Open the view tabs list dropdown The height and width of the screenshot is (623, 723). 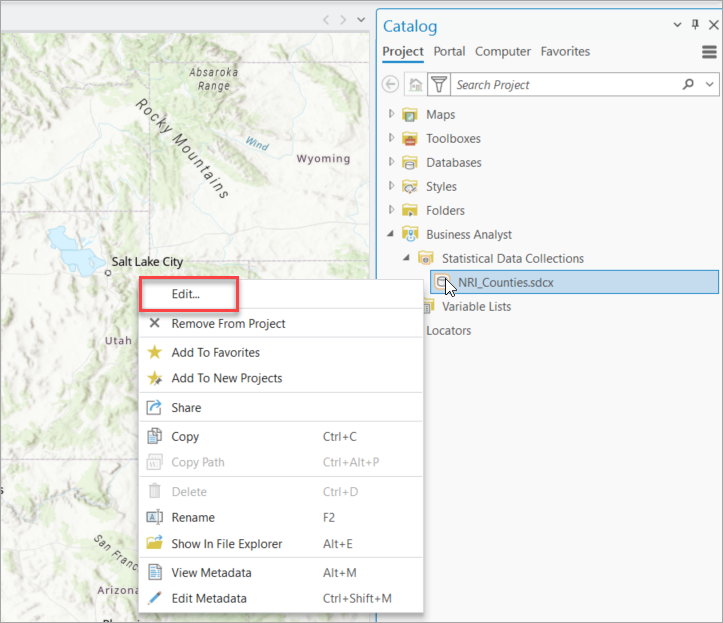[361, 20]
